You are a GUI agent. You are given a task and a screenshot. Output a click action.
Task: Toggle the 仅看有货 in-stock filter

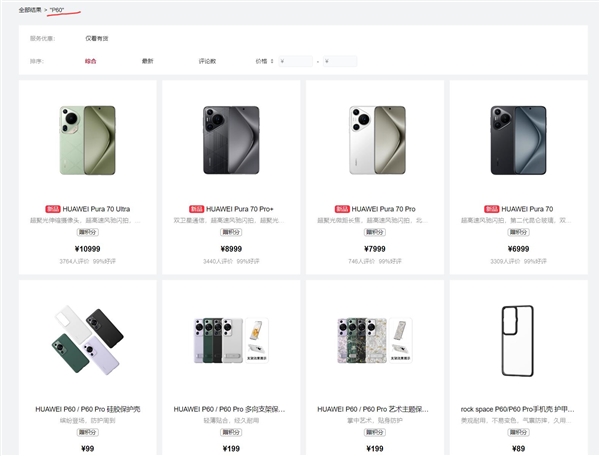(97, 38)
